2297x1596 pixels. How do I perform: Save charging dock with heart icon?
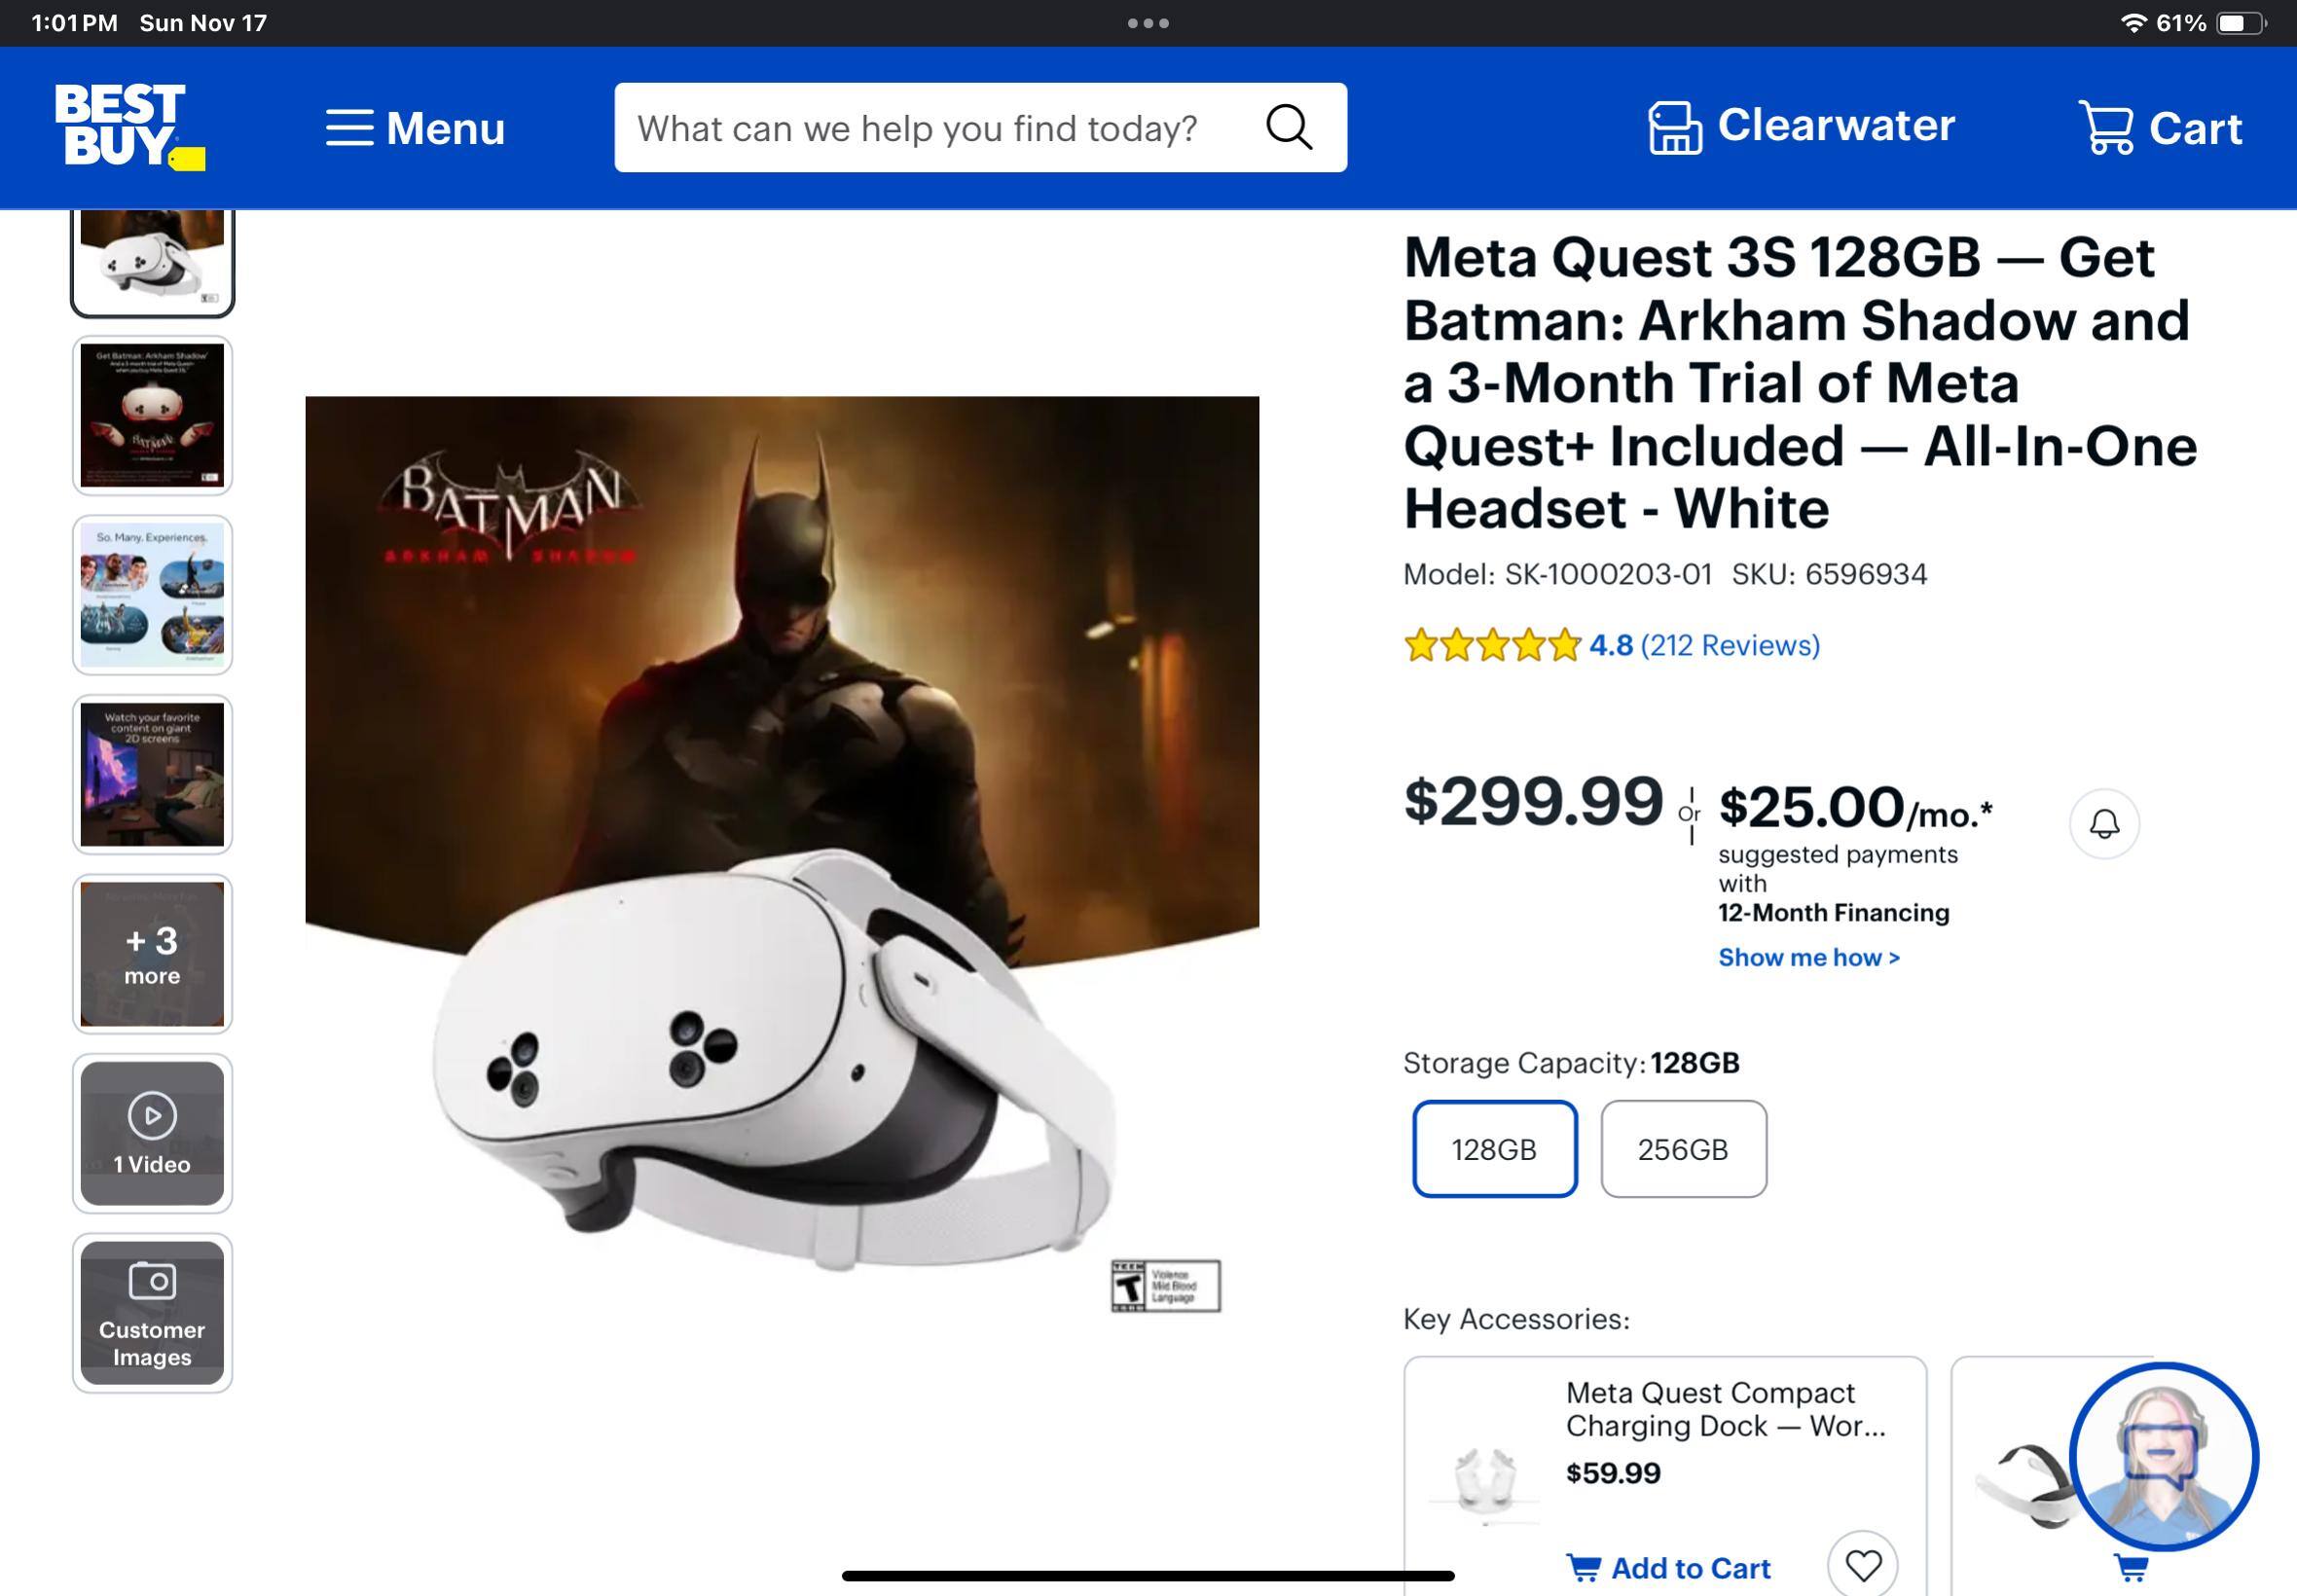click(1862, 1564)
